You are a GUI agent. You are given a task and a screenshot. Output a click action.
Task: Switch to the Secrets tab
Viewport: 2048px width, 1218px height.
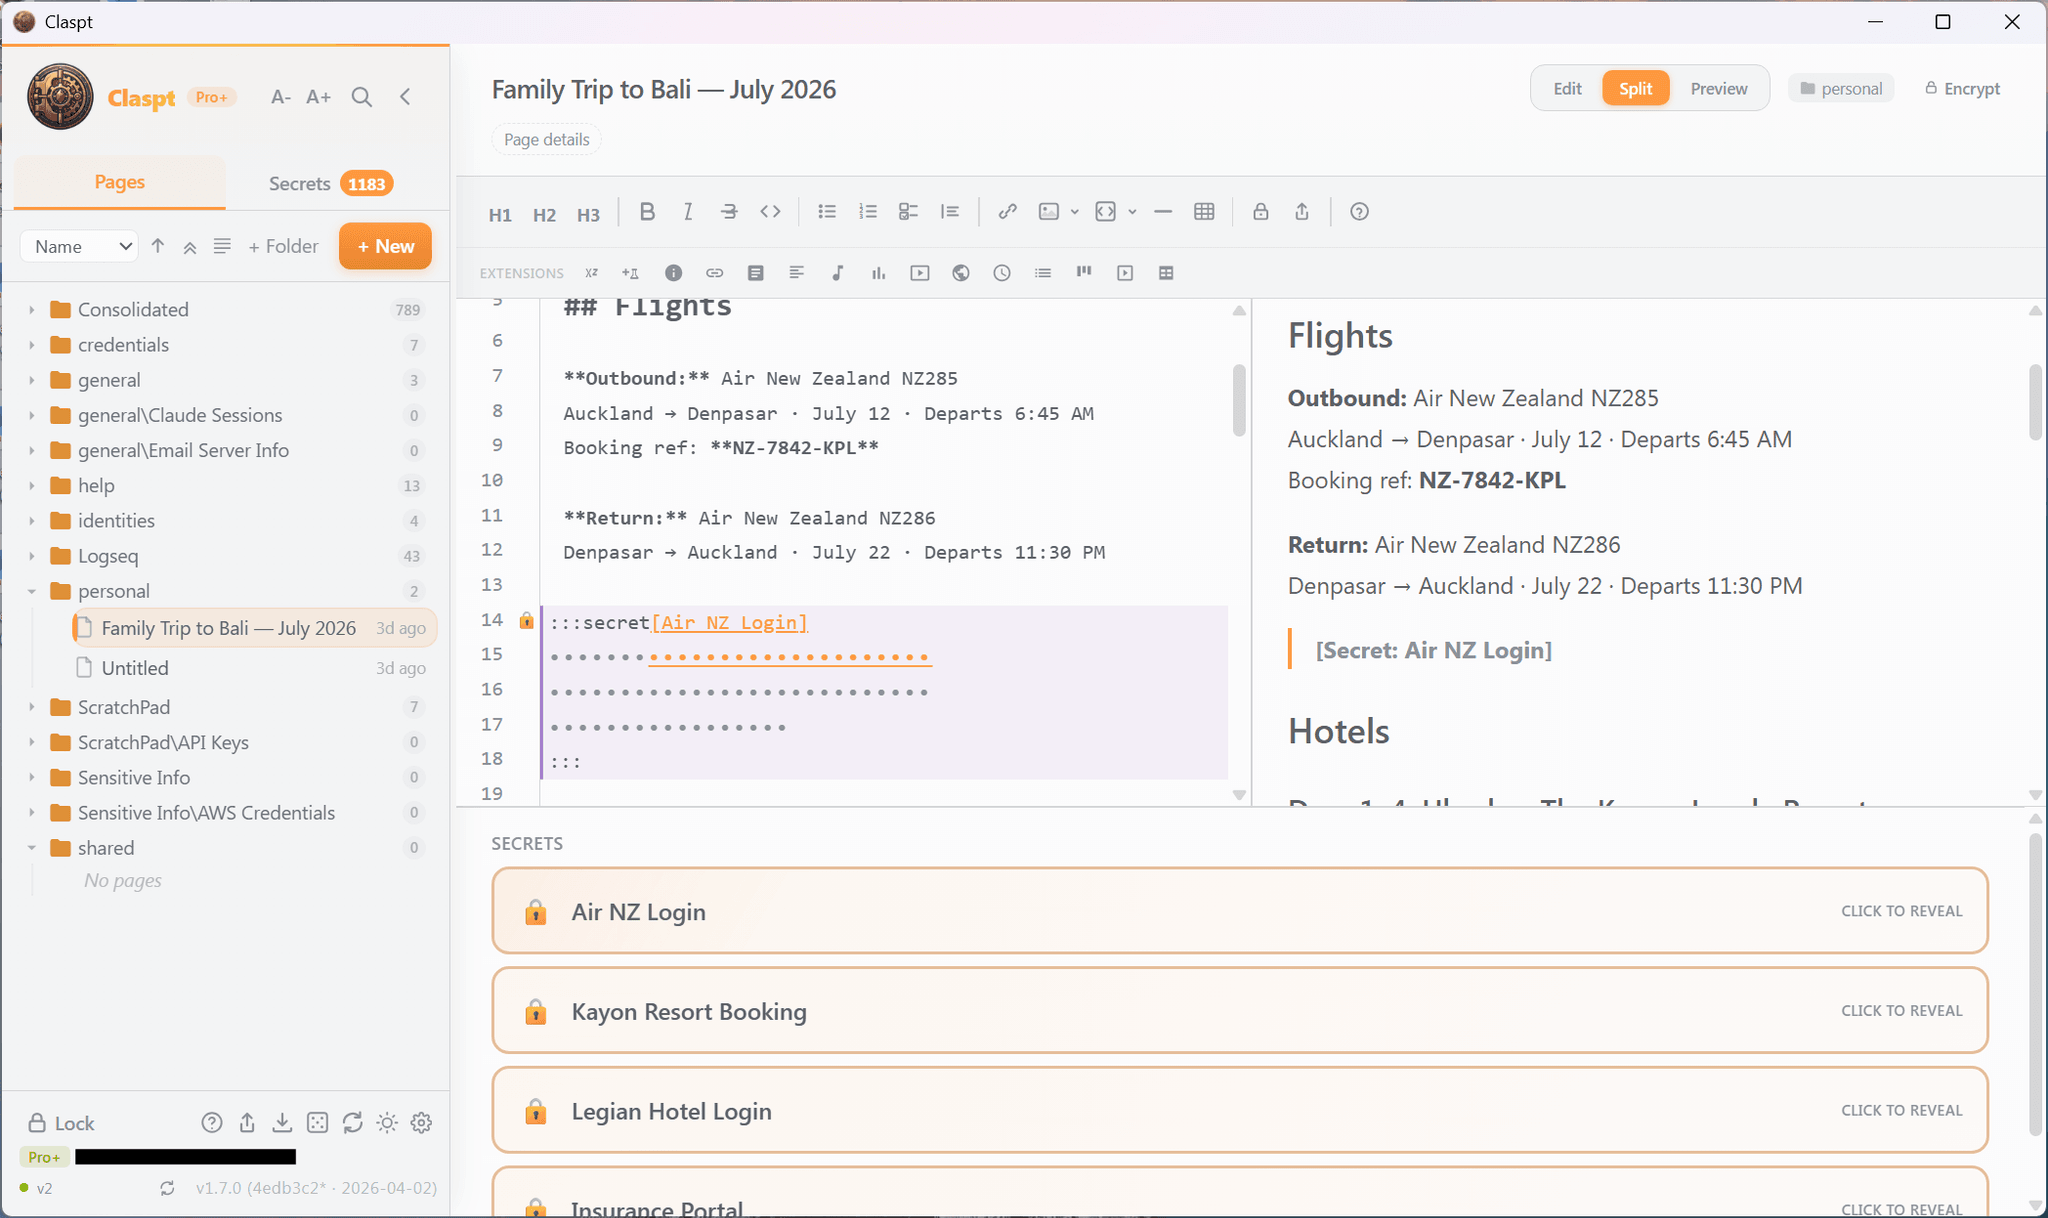(331, 183)
